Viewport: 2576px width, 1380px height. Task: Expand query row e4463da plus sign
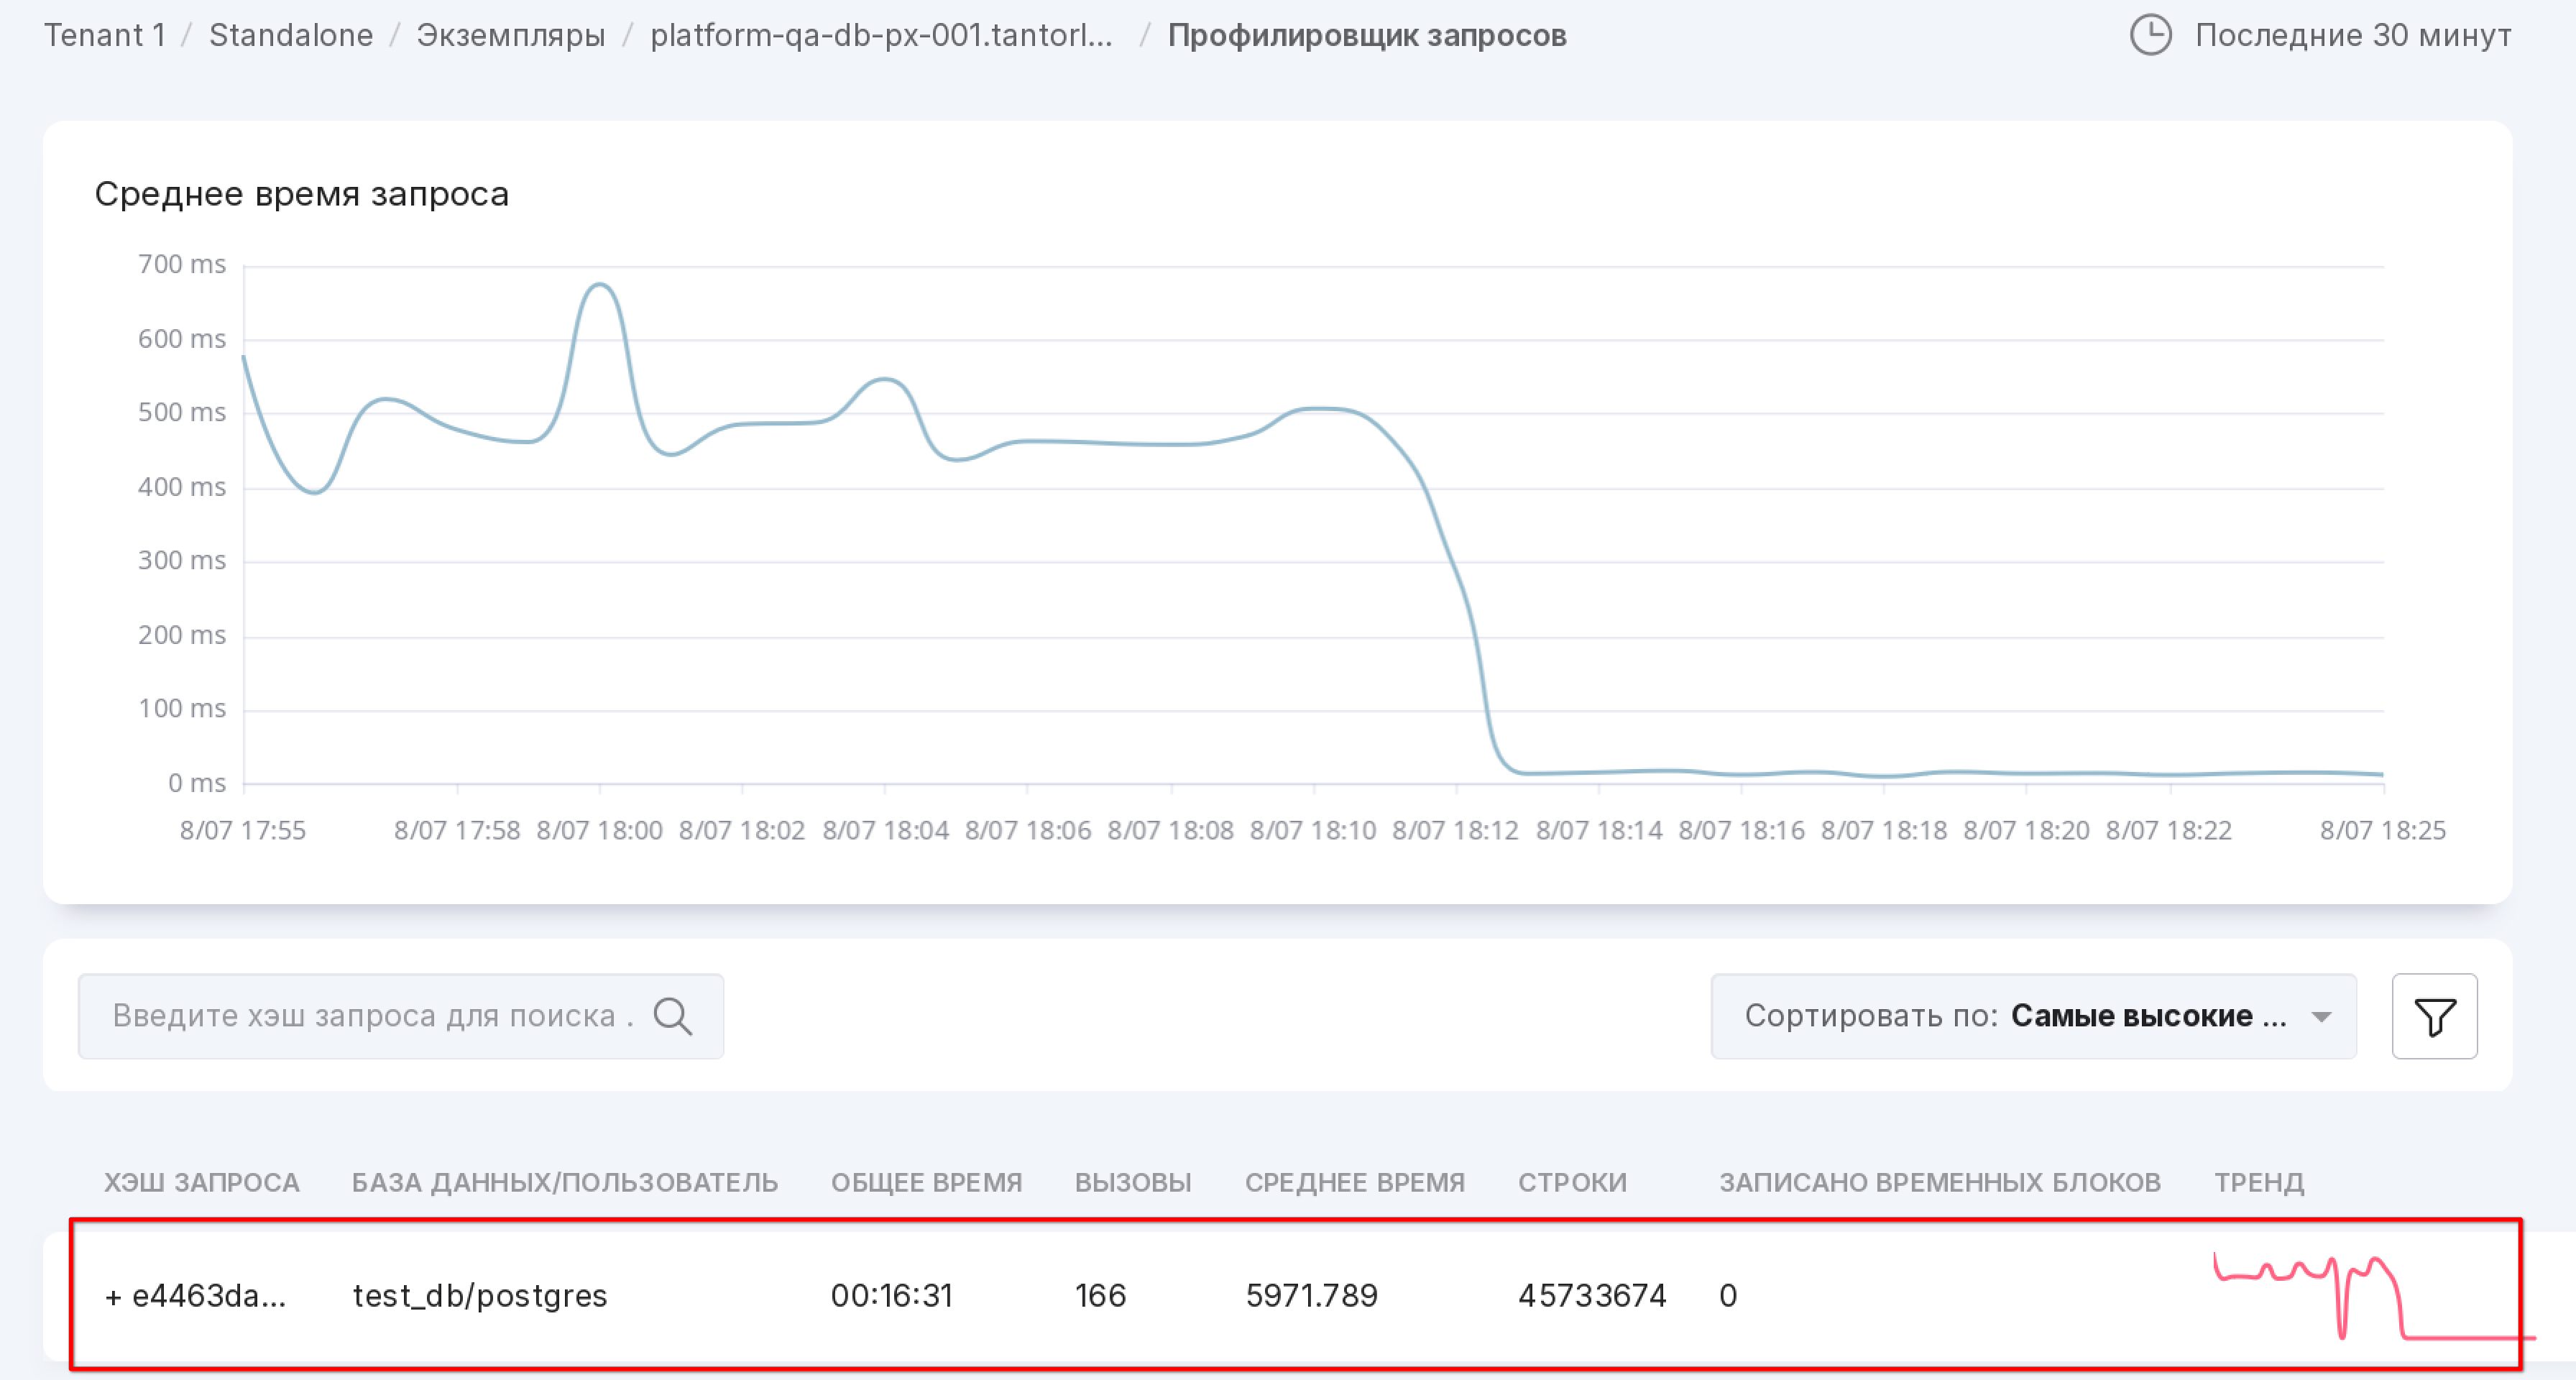[x=113, y=1297]
